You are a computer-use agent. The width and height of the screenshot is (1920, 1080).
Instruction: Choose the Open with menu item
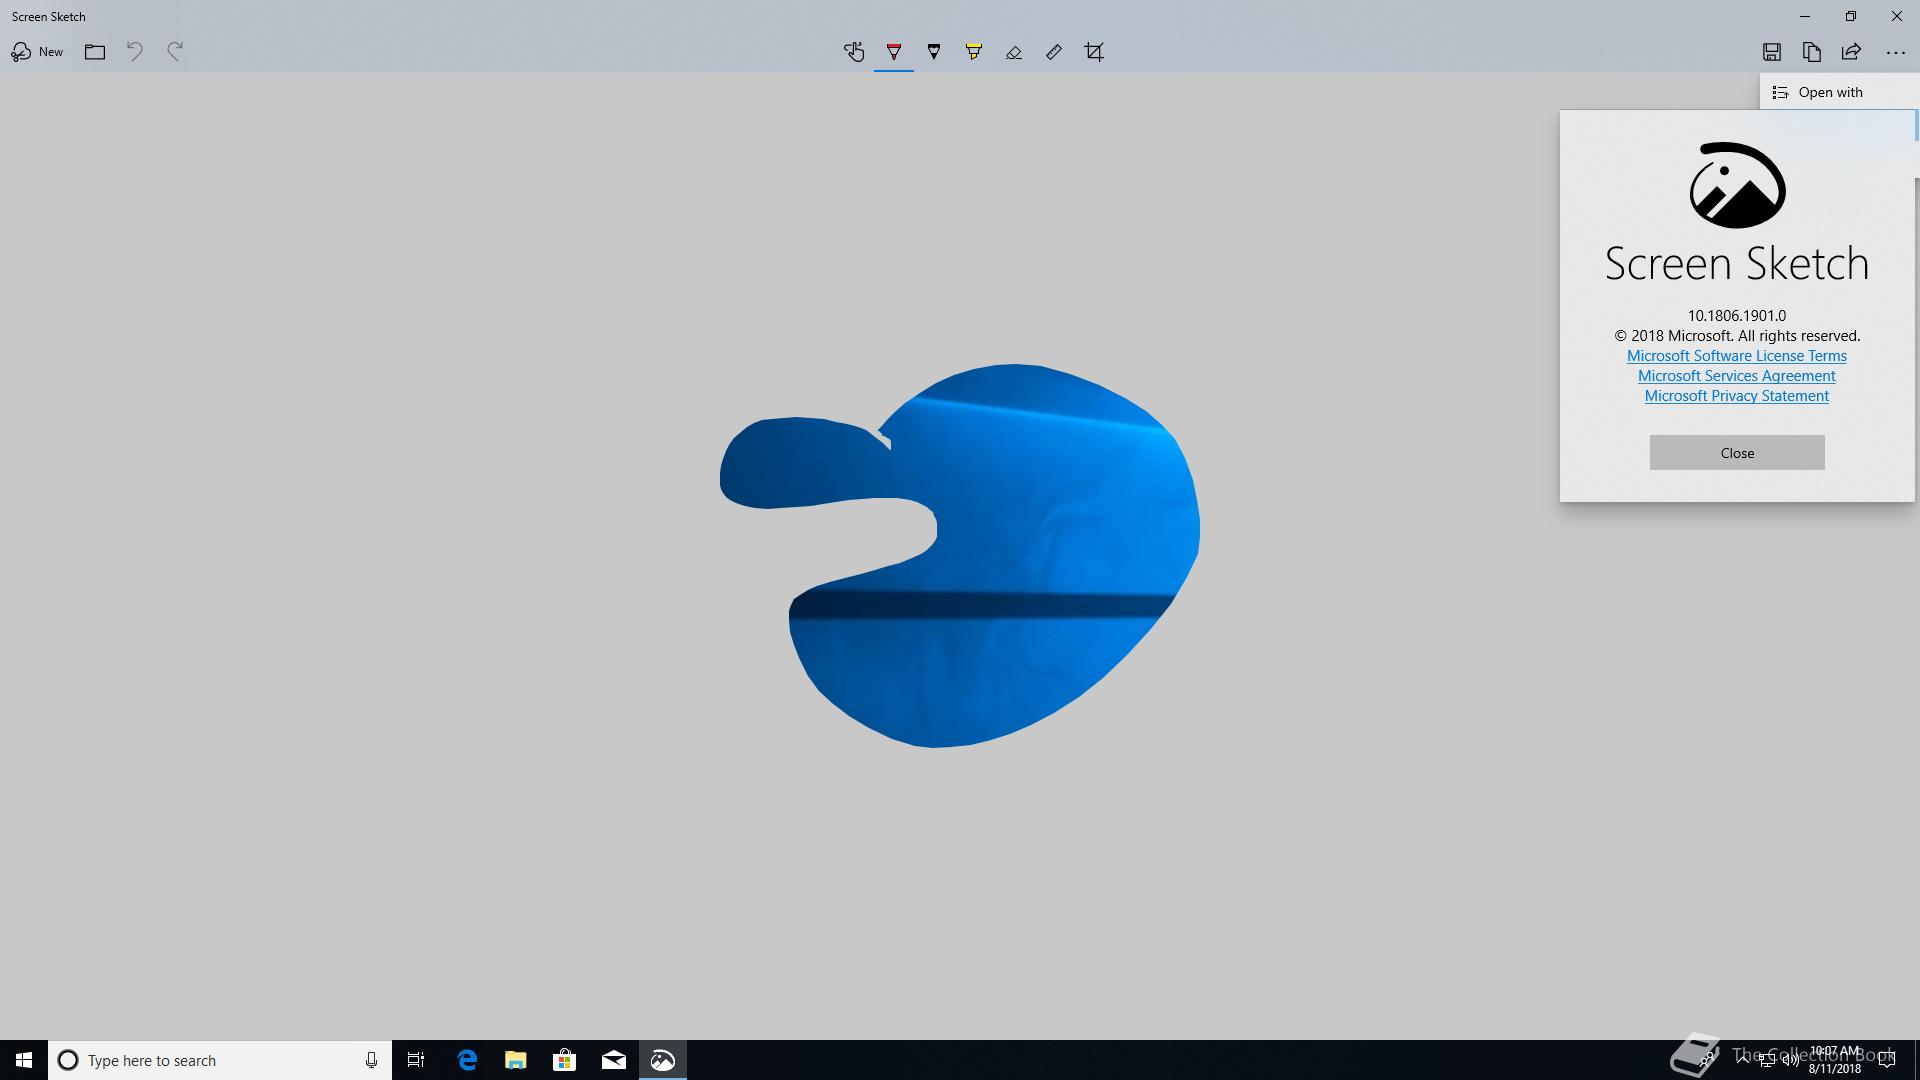[x=1839, y=92]
